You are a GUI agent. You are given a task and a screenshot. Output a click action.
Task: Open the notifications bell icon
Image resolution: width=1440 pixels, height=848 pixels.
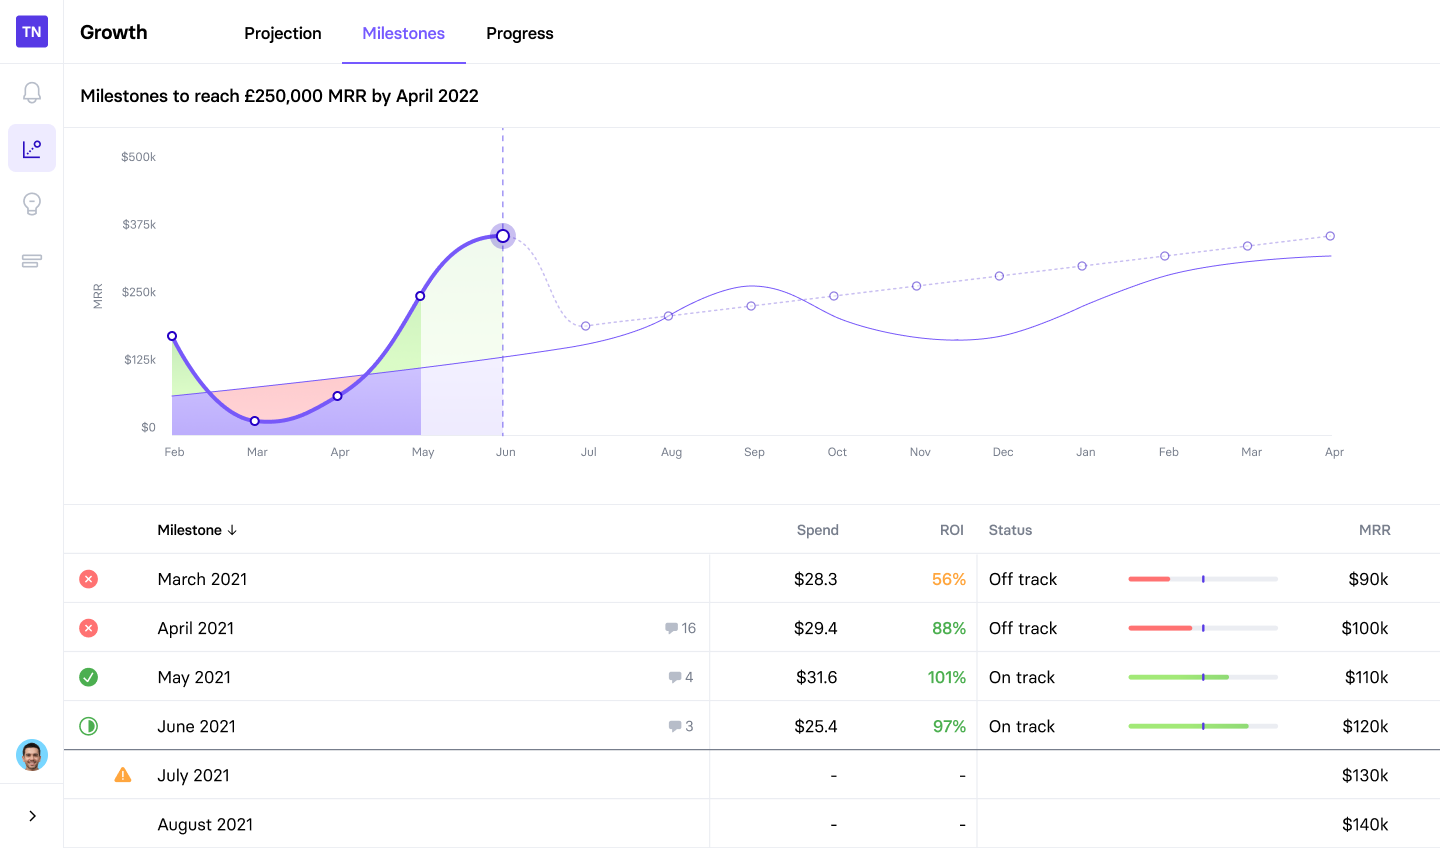tap(32, 93)
